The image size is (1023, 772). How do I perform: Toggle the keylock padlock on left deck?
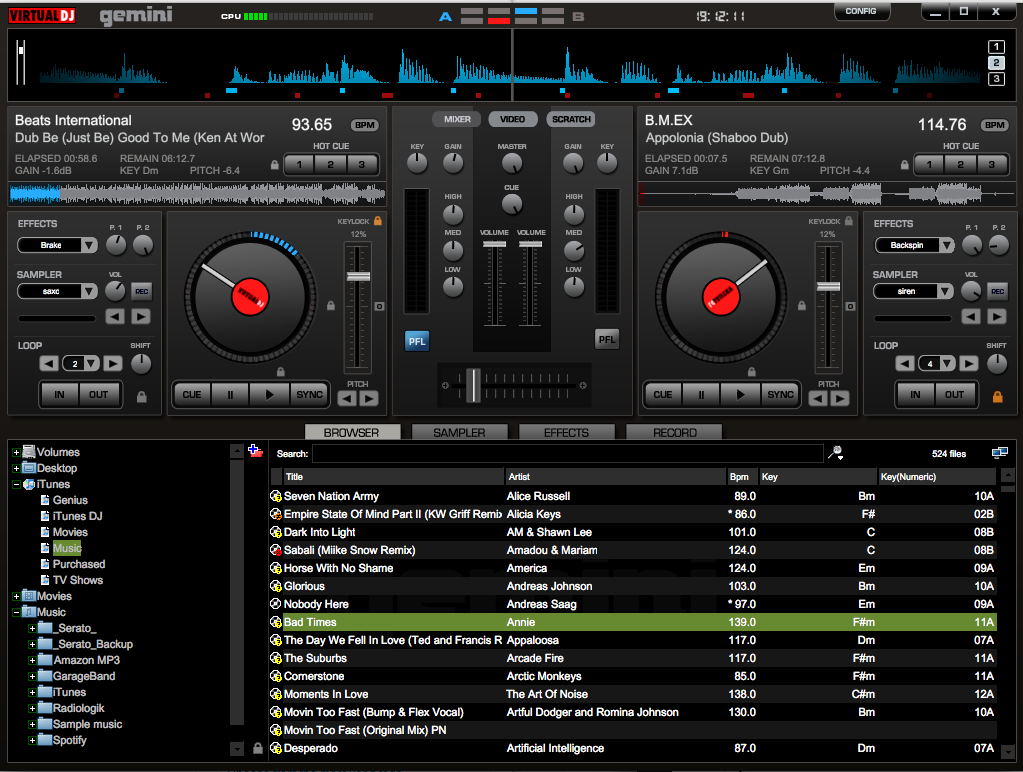tap(379, 221)
